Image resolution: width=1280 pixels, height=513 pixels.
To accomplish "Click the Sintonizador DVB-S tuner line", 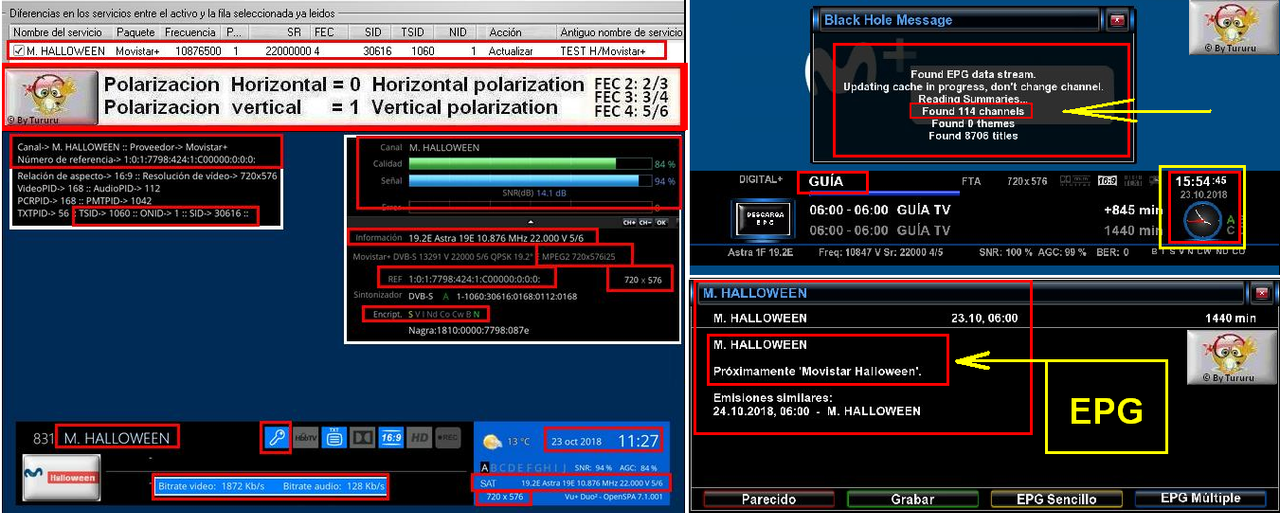I will (464, 297).
